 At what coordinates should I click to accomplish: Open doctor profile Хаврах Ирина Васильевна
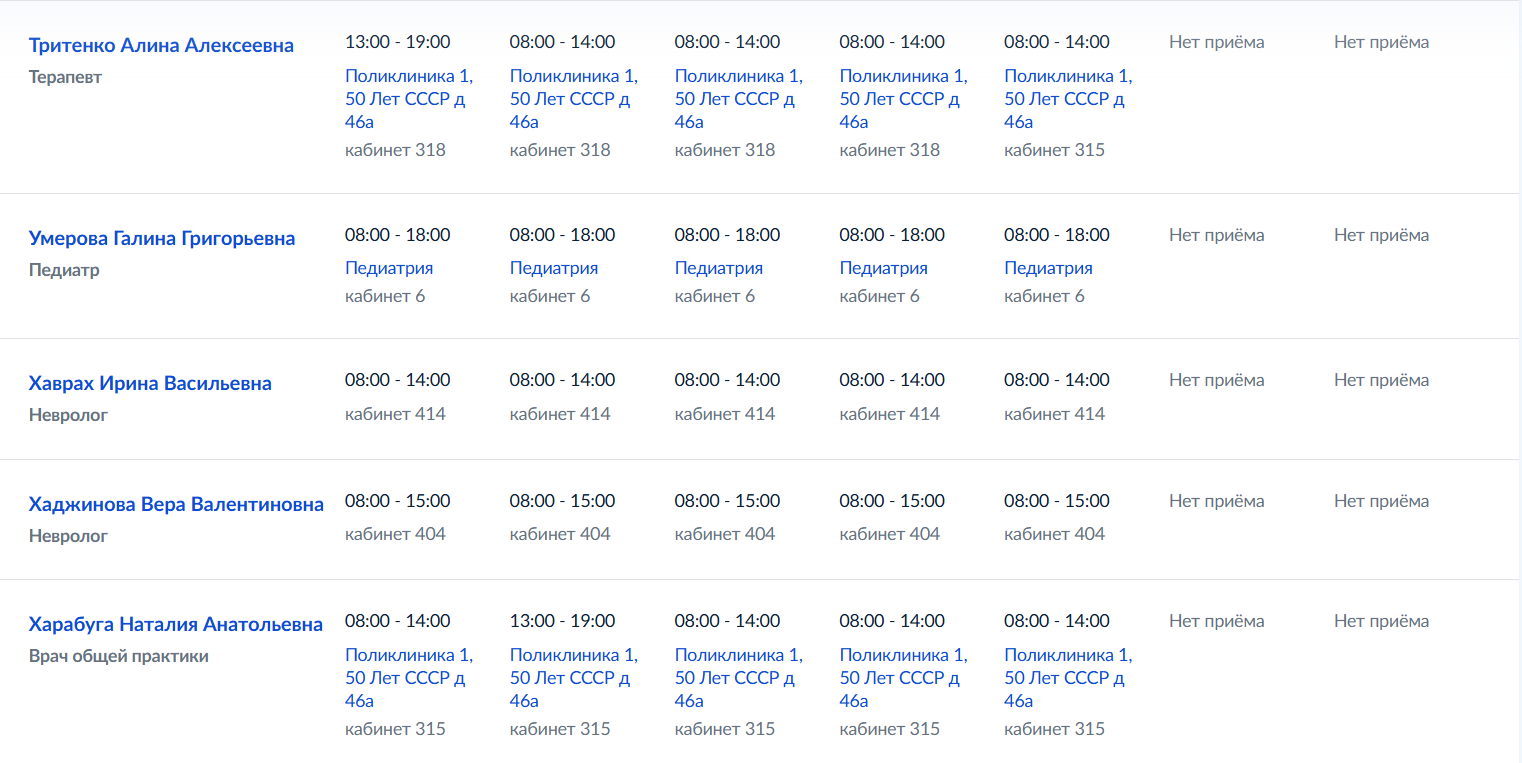(x=150, y=383)
